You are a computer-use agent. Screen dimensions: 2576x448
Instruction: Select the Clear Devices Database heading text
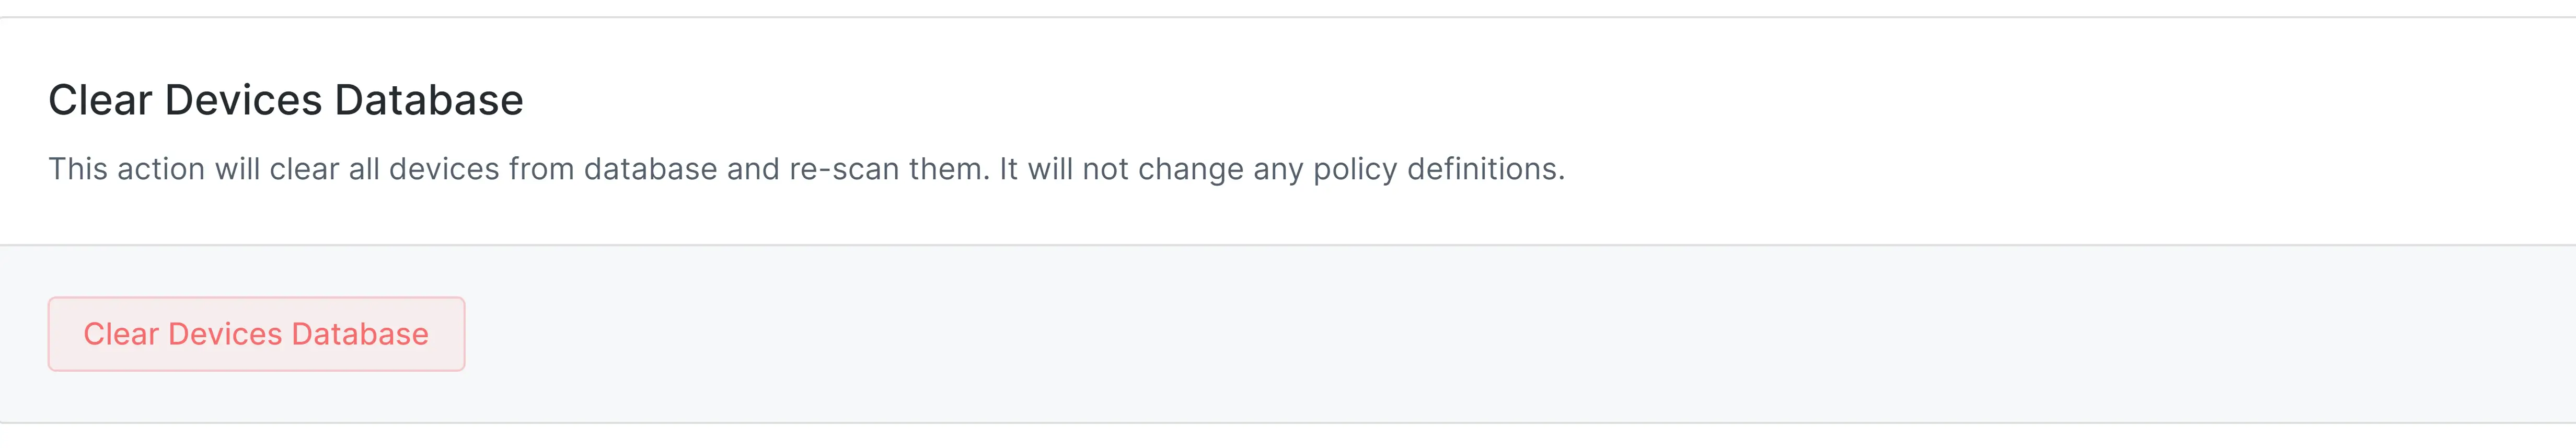tap(286, 100)
